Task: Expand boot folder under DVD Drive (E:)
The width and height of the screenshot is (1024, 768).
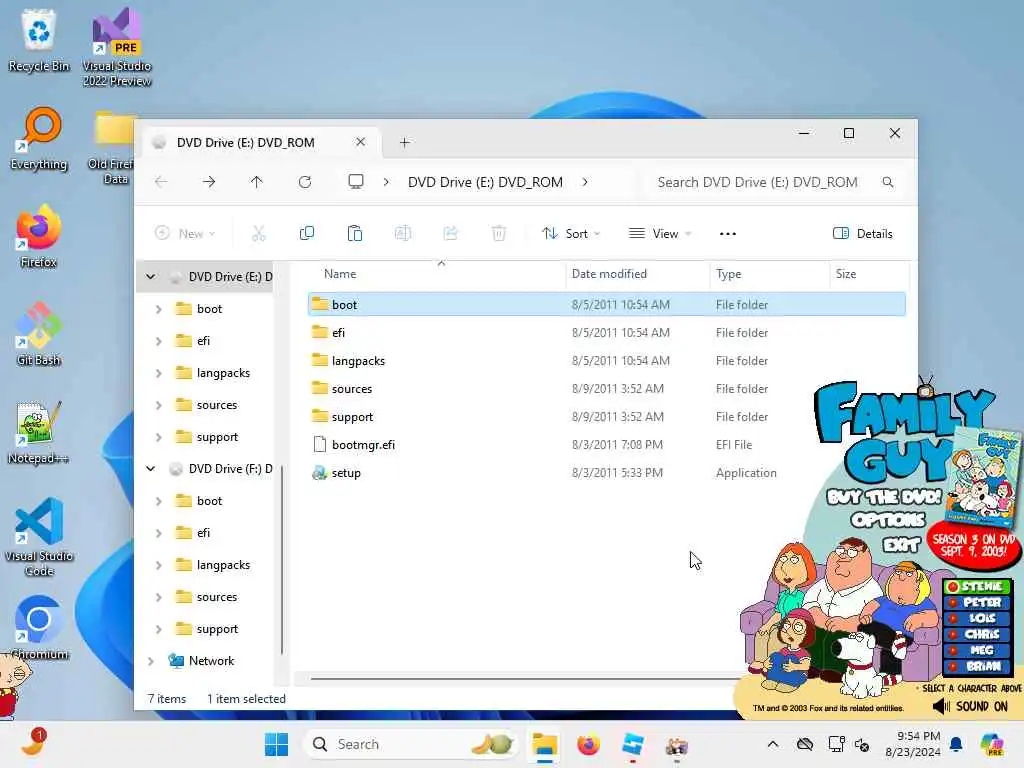Action: (159, 309)
